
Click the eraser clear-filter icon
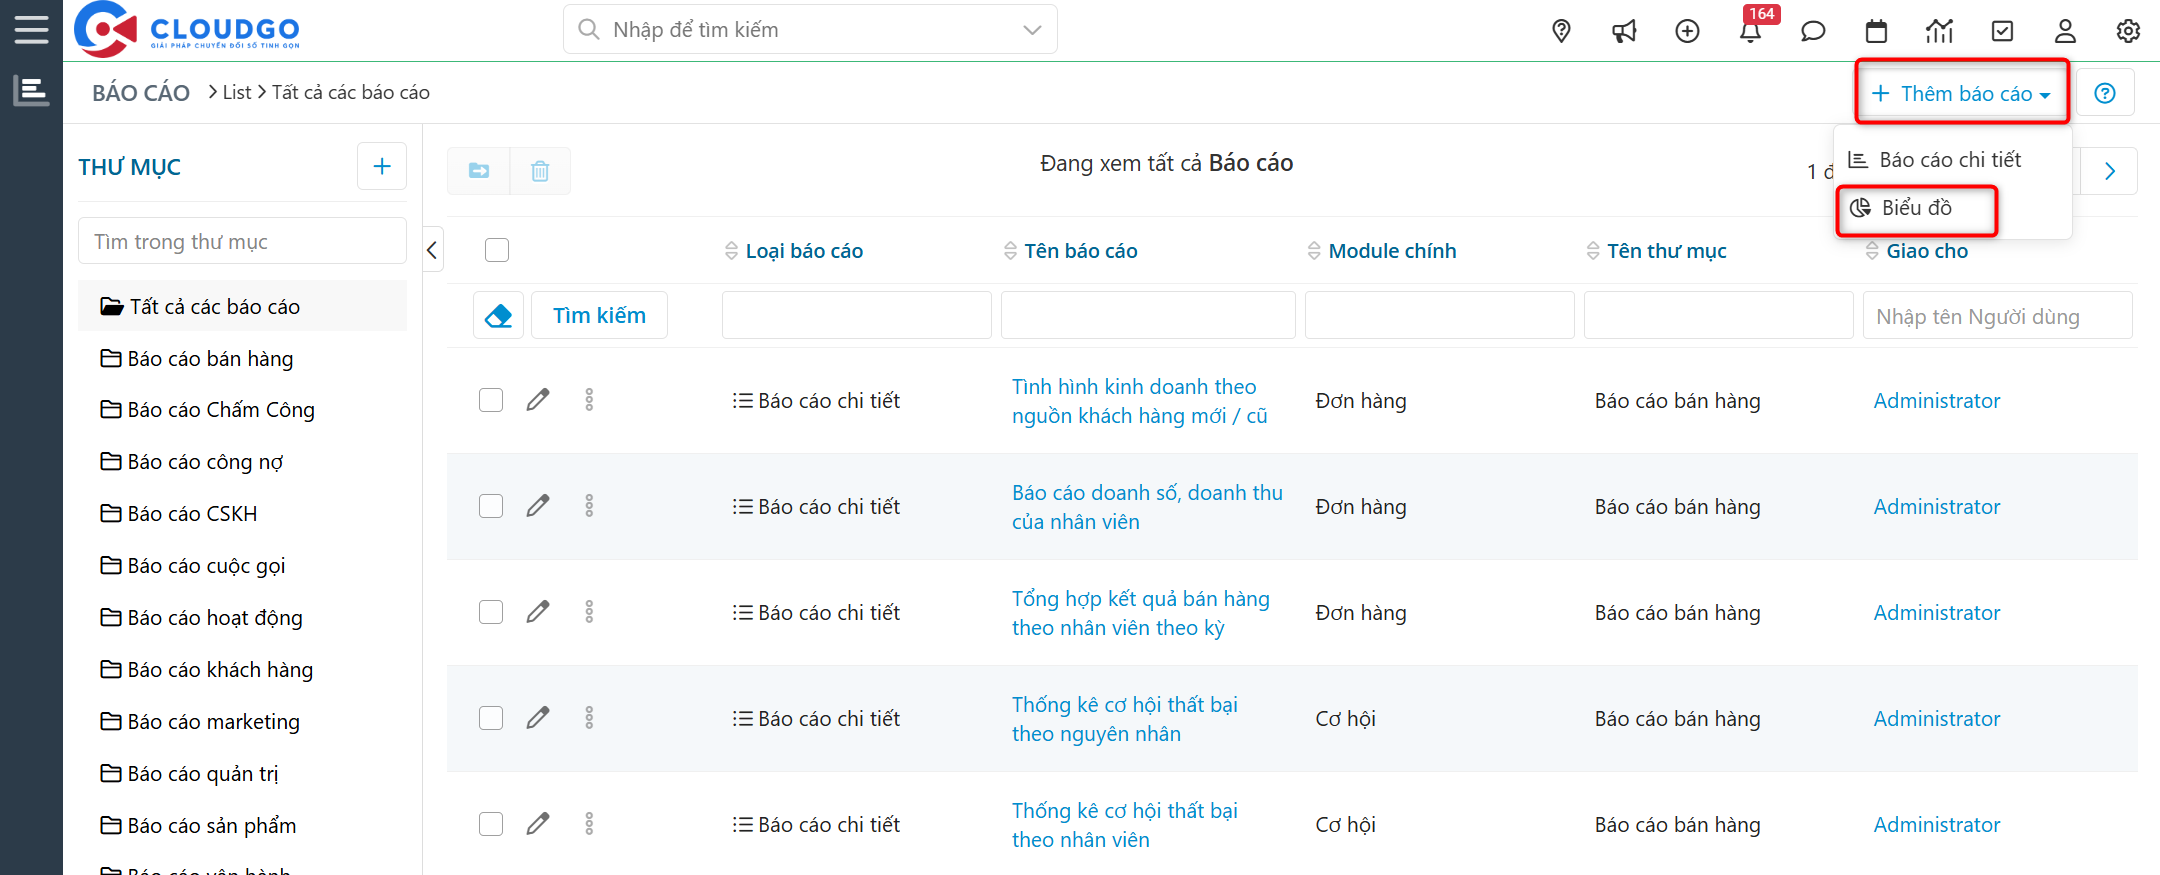pyautogui.click(x=498, y=316)
